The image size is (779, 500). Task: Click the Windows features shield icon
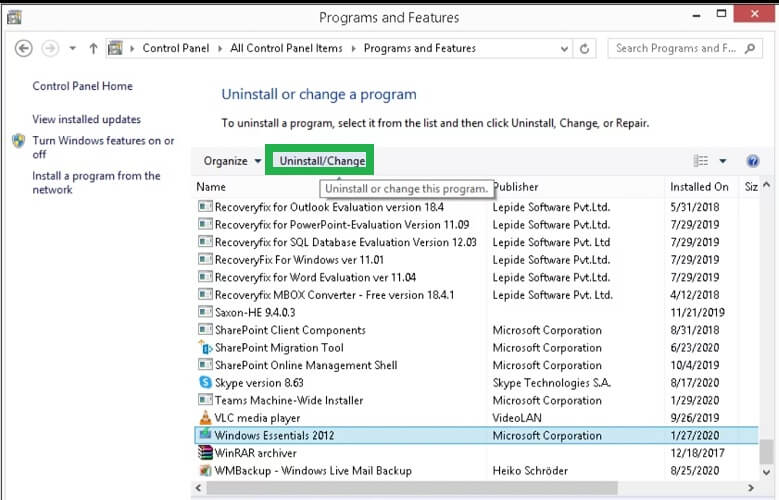point(19,141)
